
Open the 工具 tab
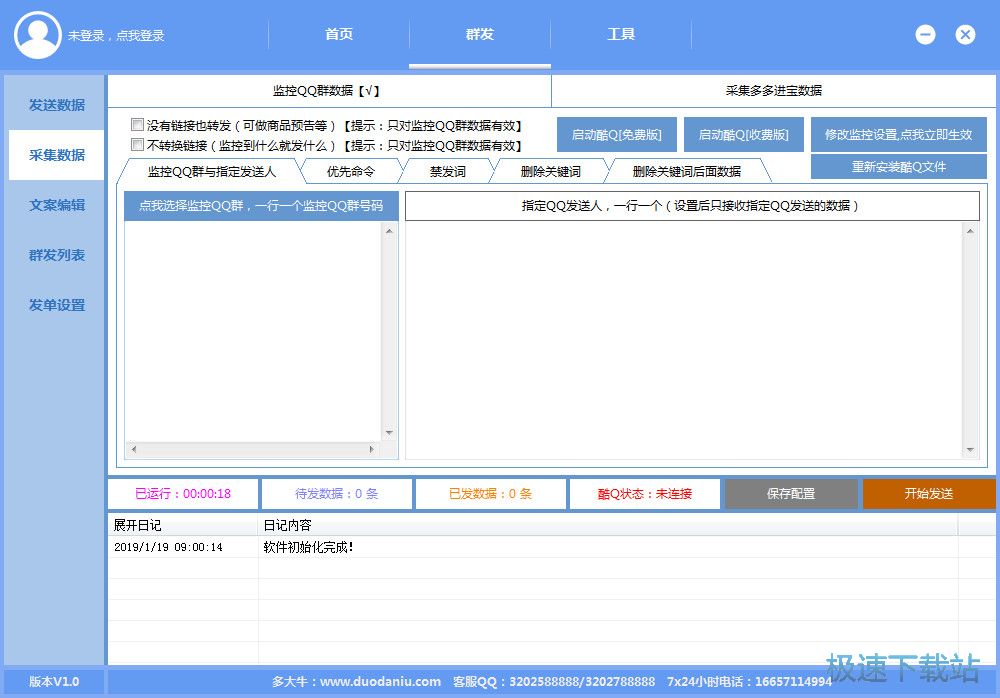tap(621, 34)
